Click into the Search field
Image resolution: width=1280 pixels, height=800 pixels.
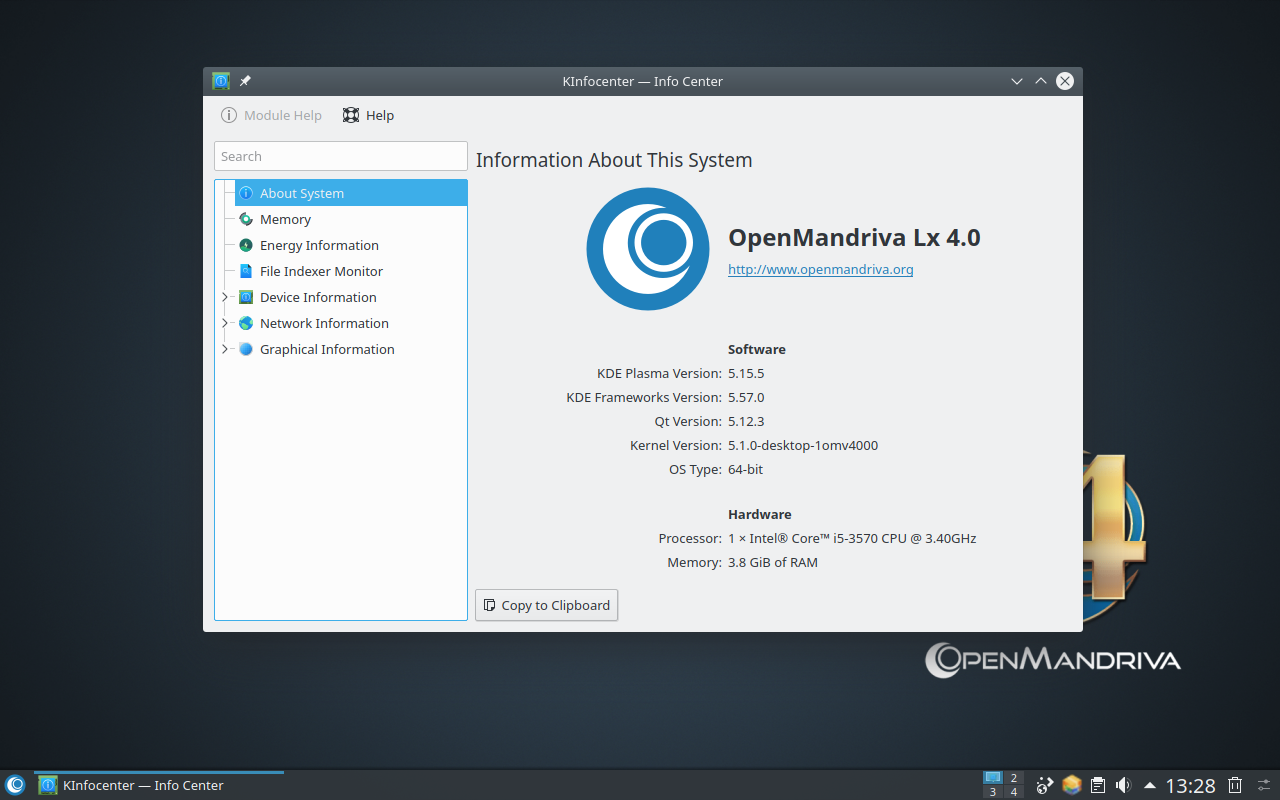coord(340,156)
